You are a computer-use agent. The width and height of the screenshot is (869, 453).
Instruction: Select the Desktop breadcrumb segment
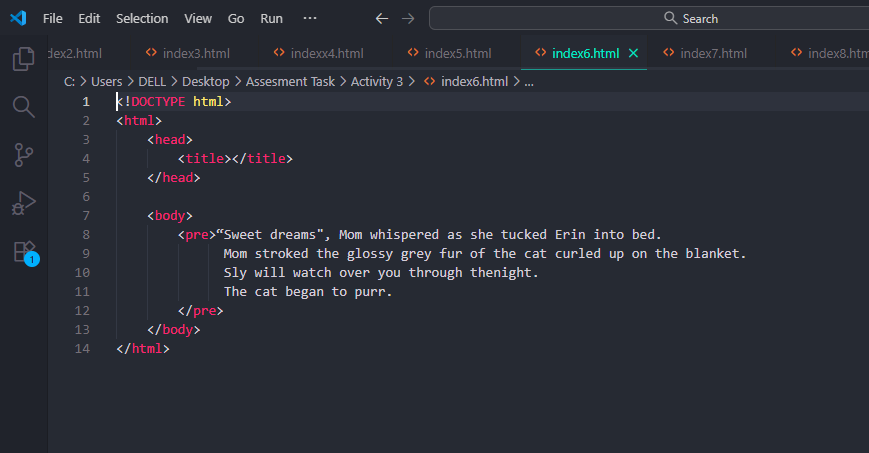(x=205, y=82)
